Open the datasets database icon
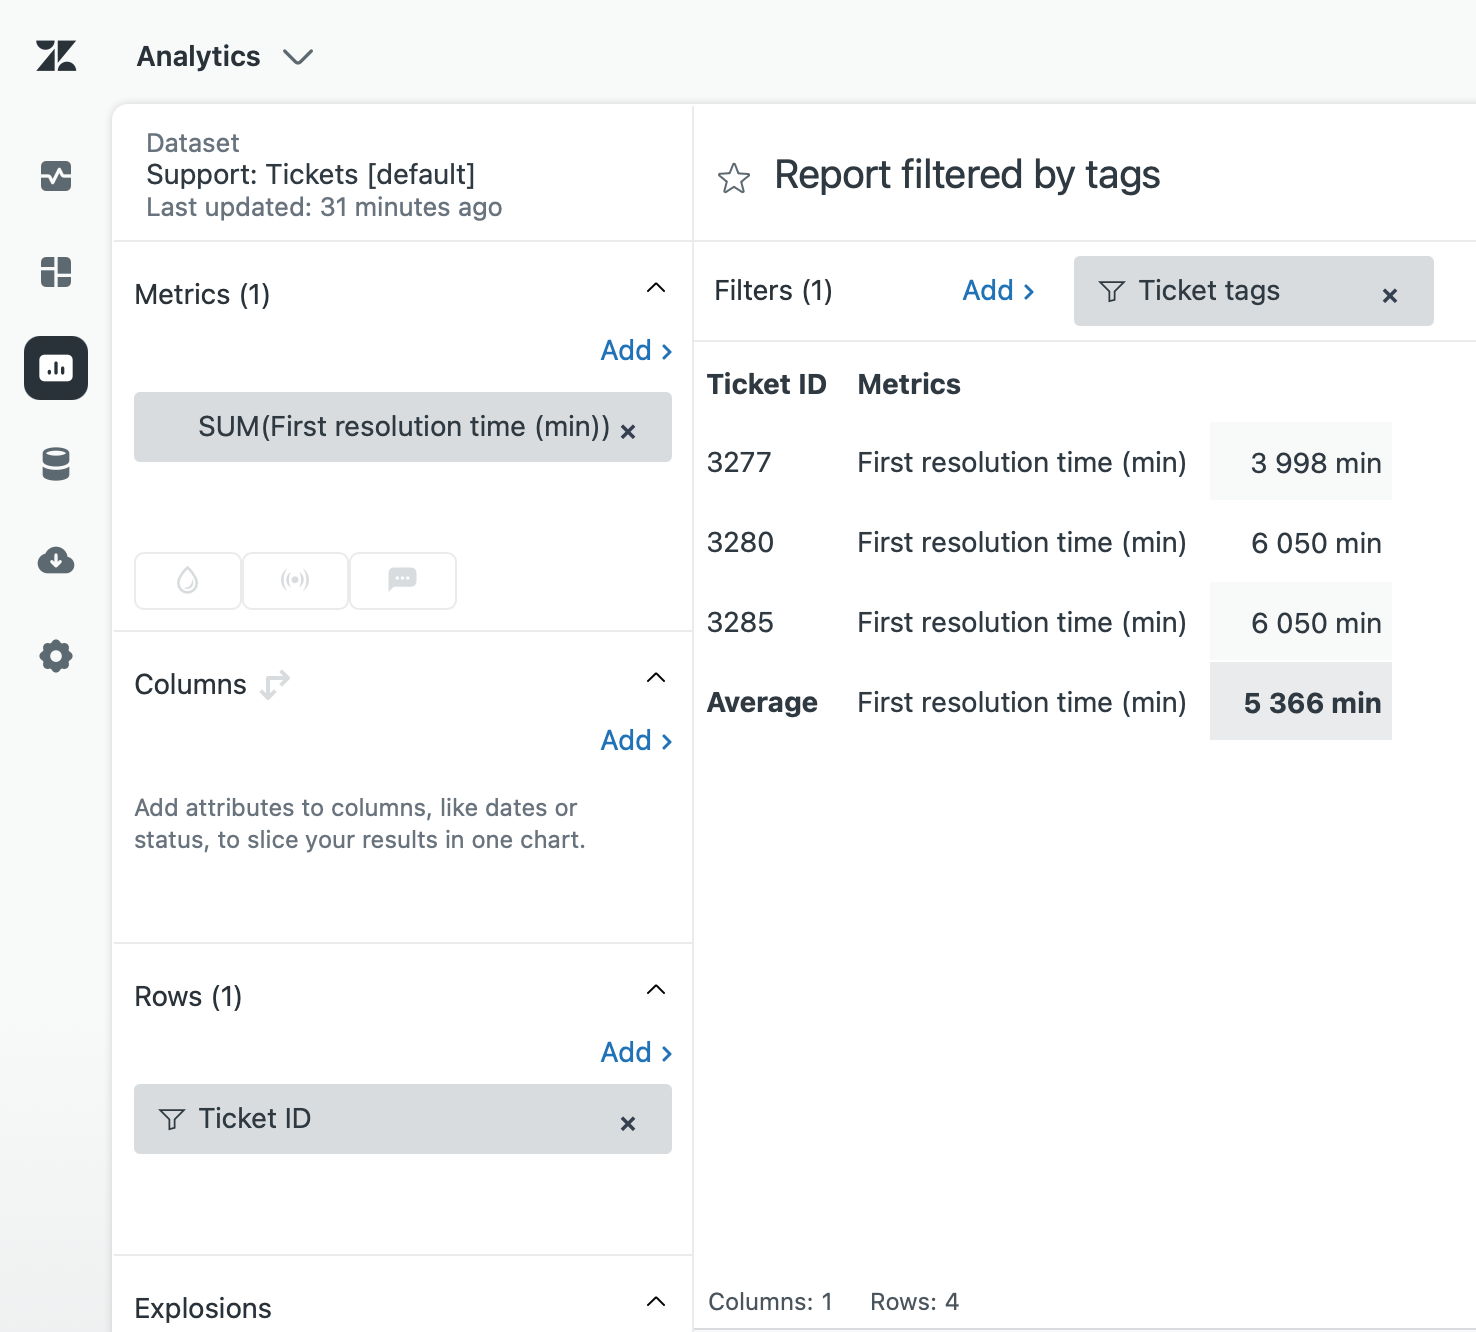This screenshot has height=1332, width=1476. (56, 464)
